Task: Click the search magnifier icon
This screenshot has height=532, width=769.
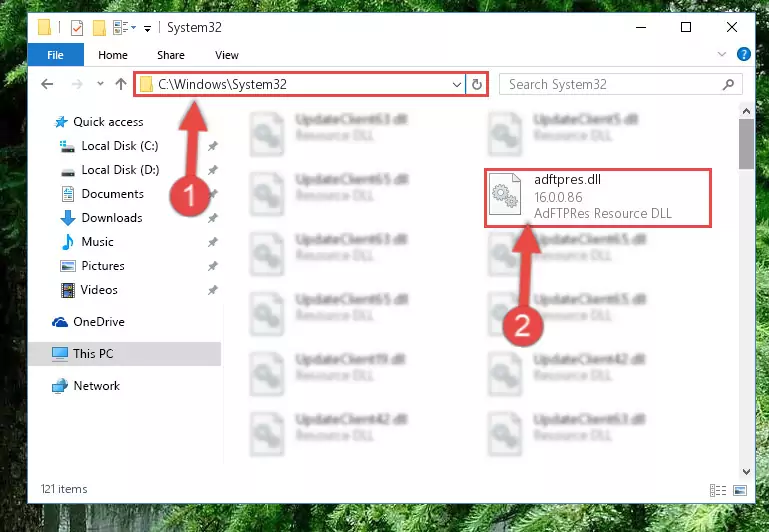Action: tap(728, 84)
